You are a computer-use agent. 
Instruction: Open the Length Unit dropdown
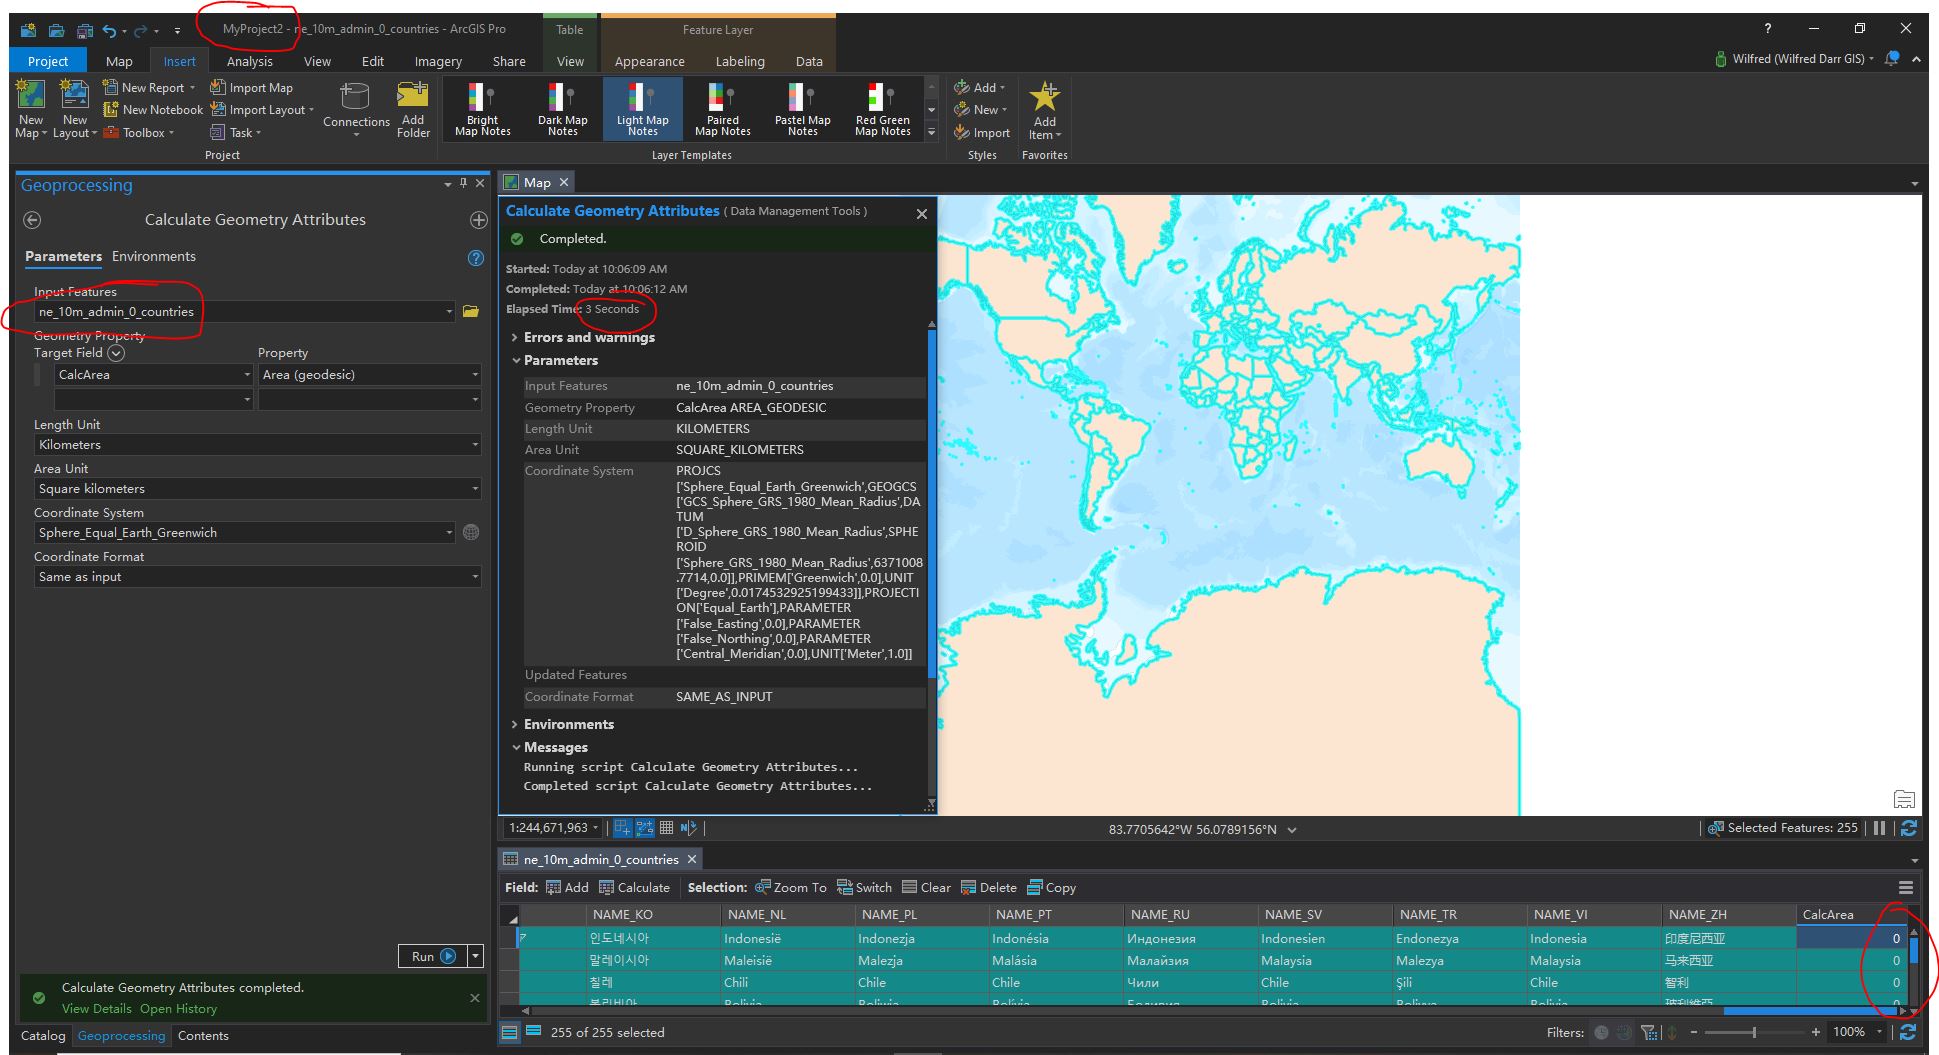pos(476,444)
